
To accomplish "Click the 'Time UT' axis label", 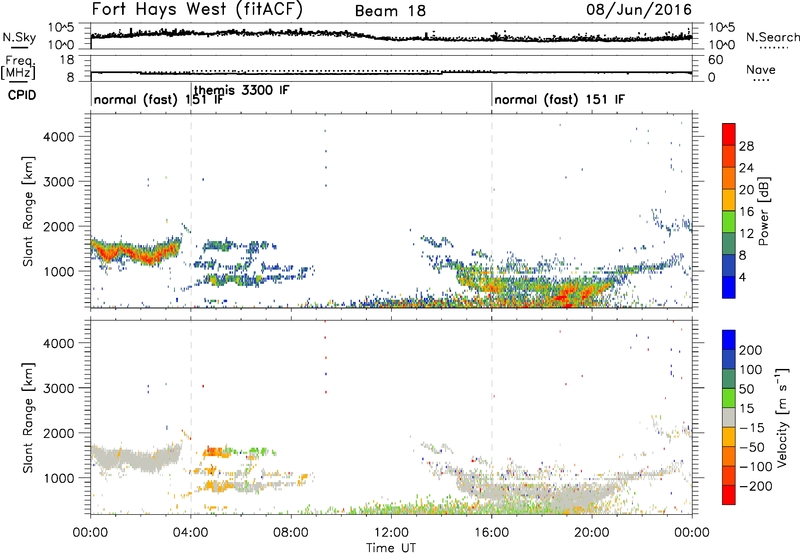I will tap(391, 548).
